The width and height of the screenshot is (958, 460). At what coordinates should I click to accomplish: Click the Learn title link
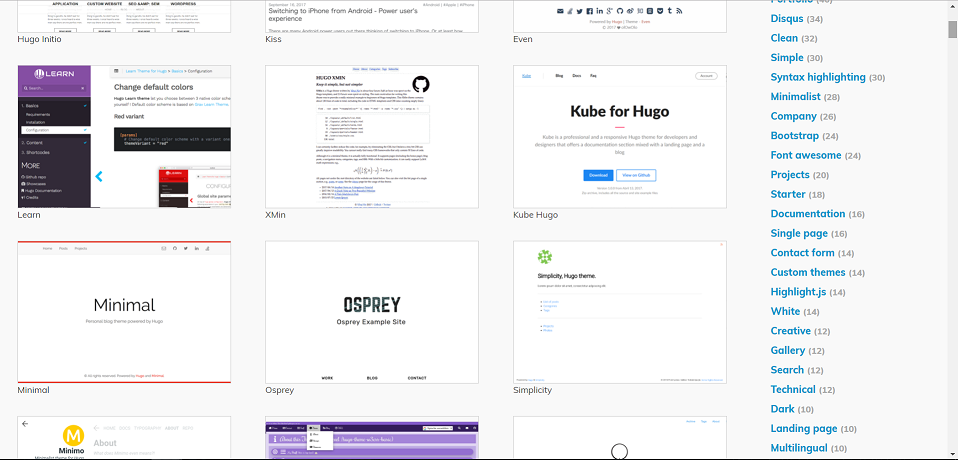click(29, 215)
